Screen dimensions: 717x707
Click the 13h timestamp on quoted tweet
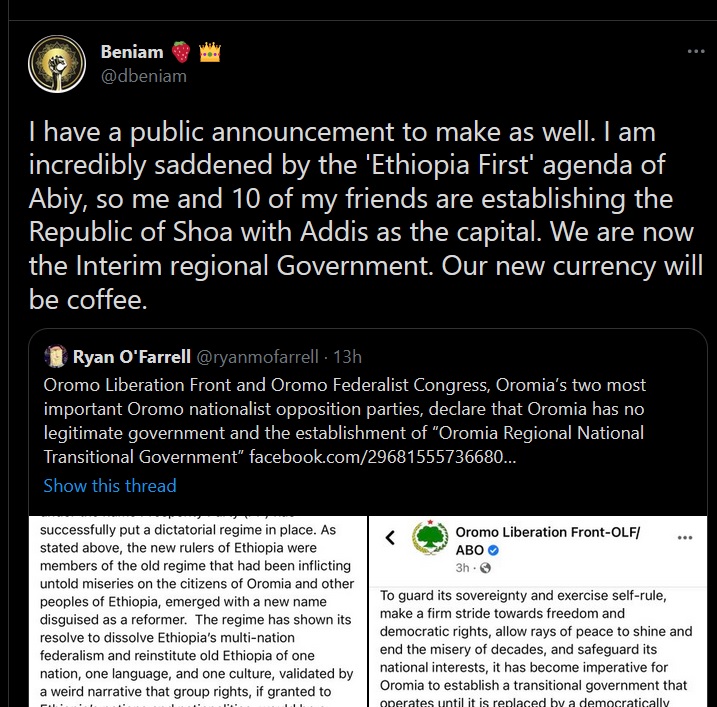(348, 356)
